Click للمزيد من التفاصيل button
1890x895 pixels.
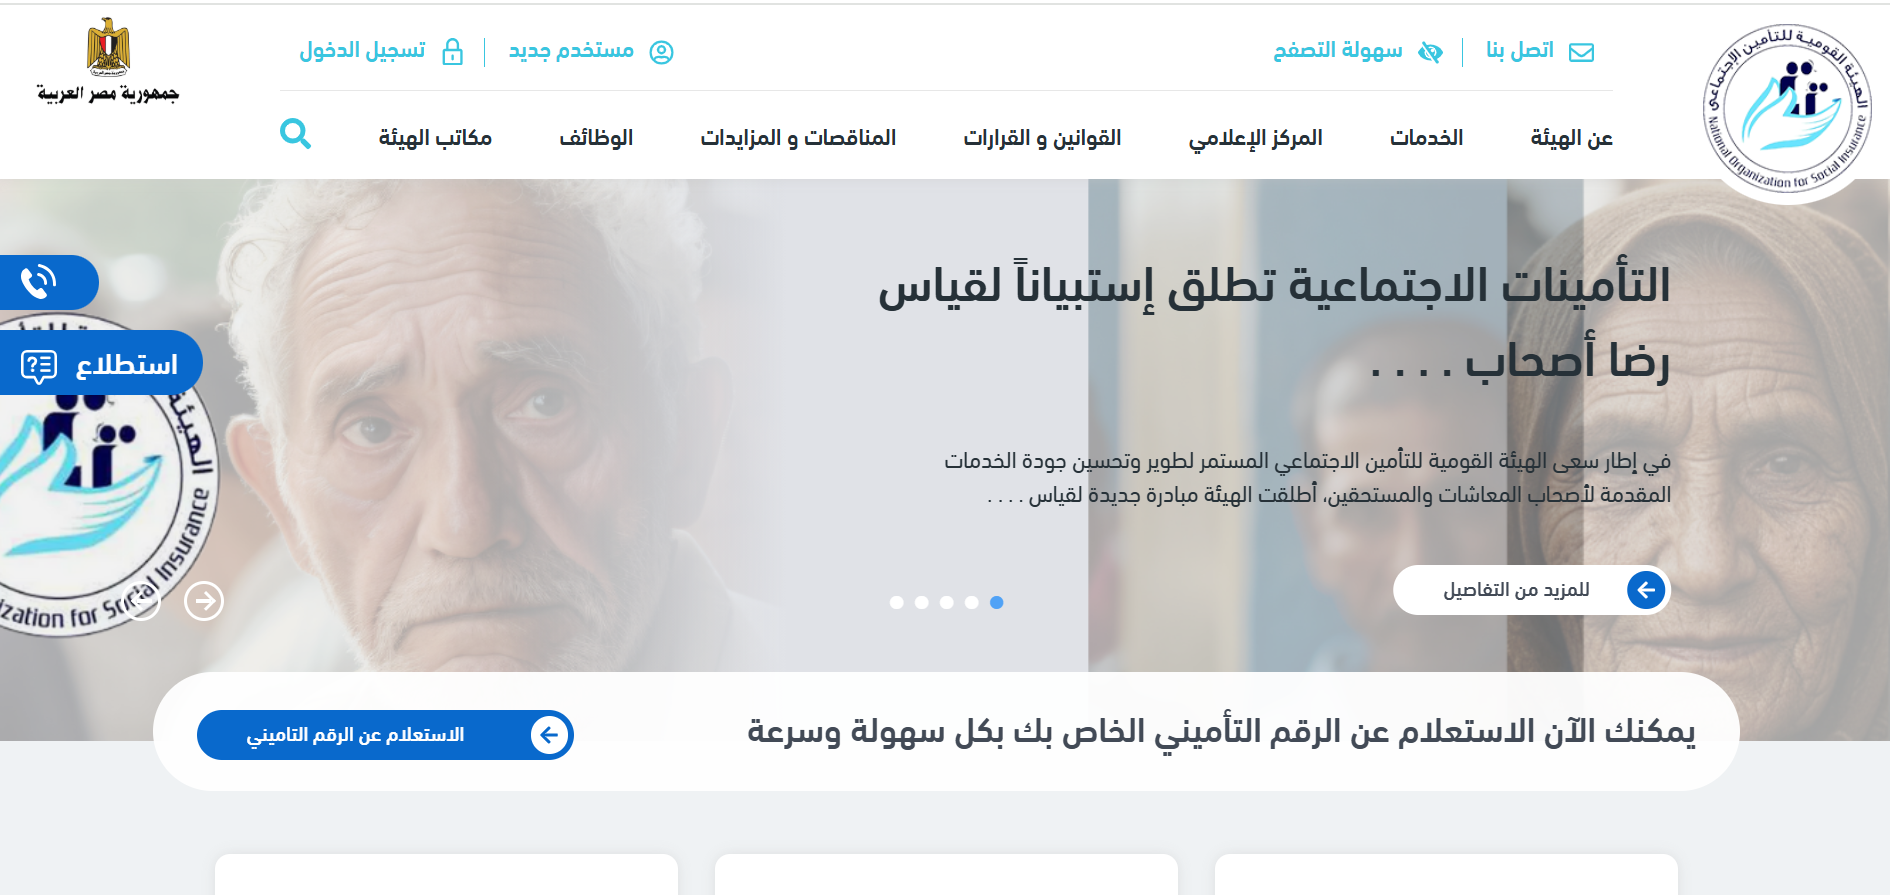click(1531, 590)
